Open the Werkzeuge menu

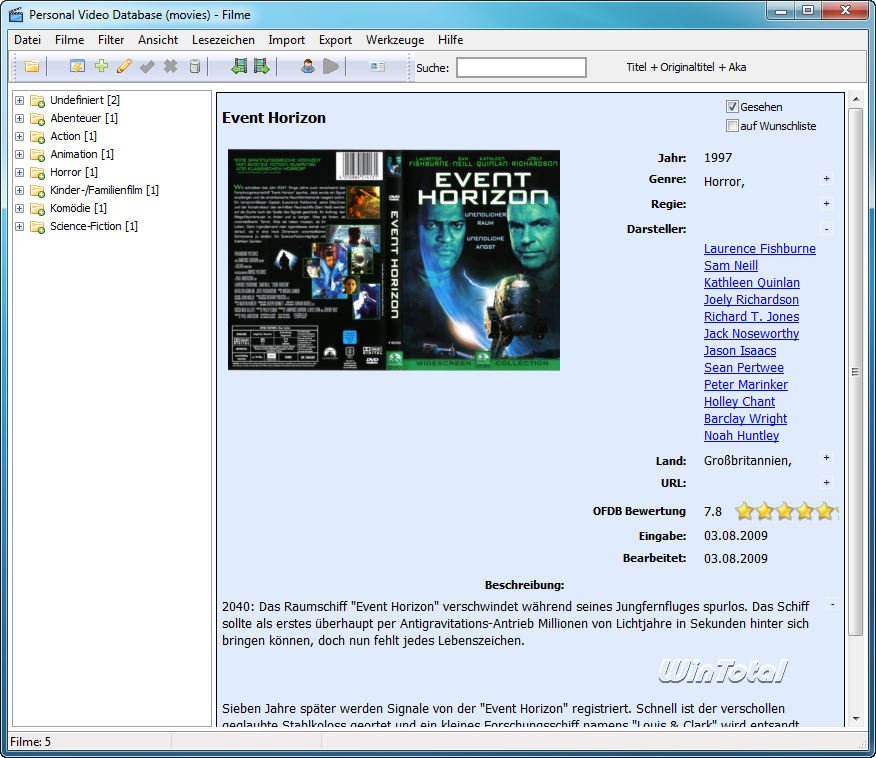point(395,40)
